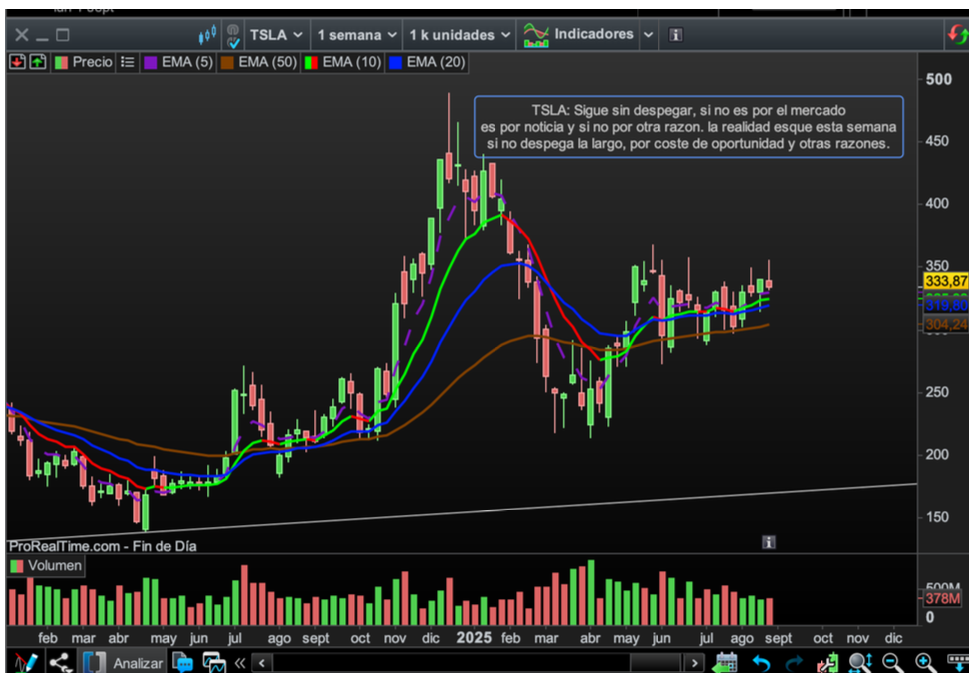Click the candlestick chart style icon
Image resolution: width=978 pixels, height=682 pixels.
click(207, 35)
